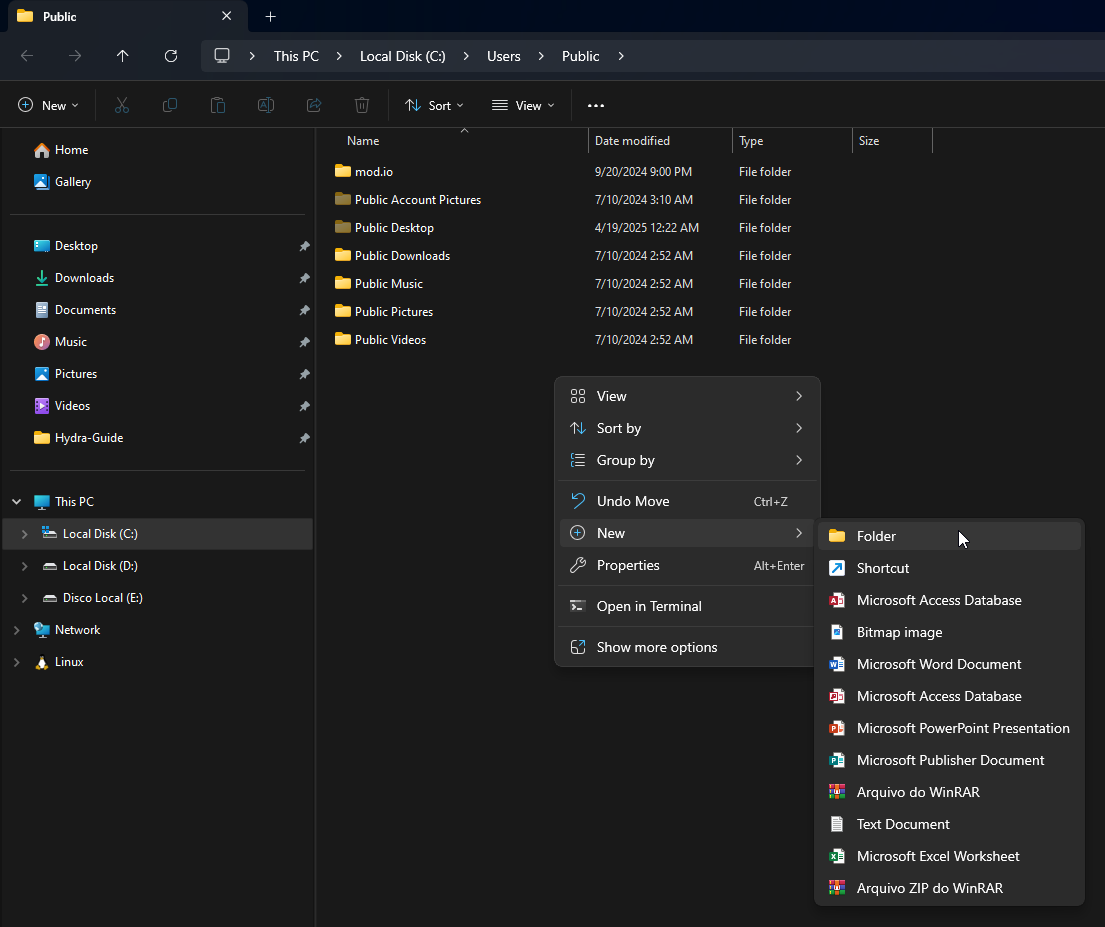Click the chevron after Users in address bar
The image size is (1105, 927).
pyautogui.click(x=541, y=56)
